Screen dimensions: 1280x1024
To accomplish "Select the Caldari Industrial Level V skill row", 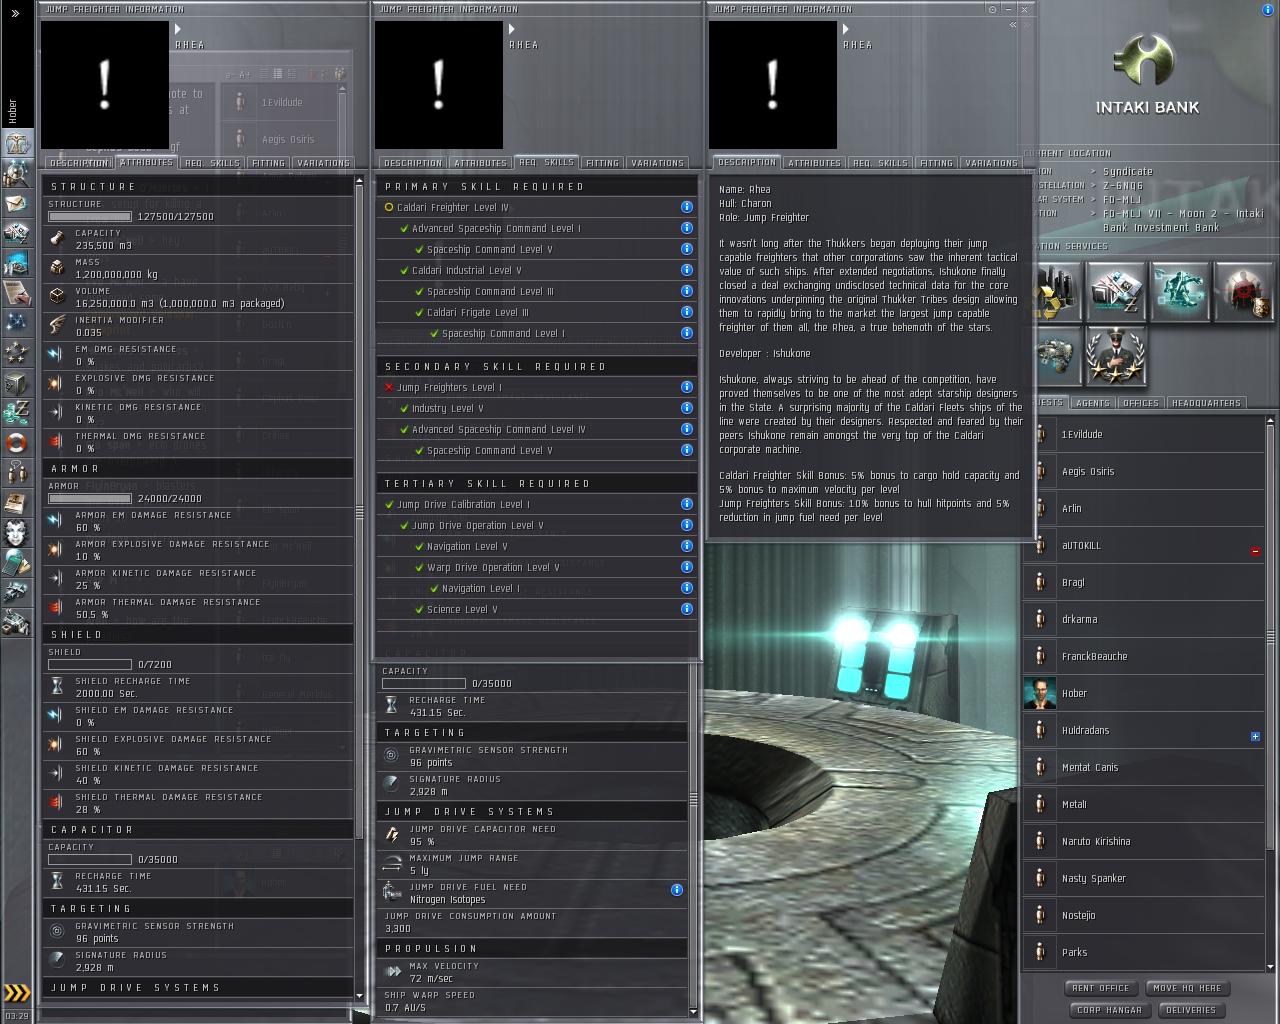I will [537, 270].
